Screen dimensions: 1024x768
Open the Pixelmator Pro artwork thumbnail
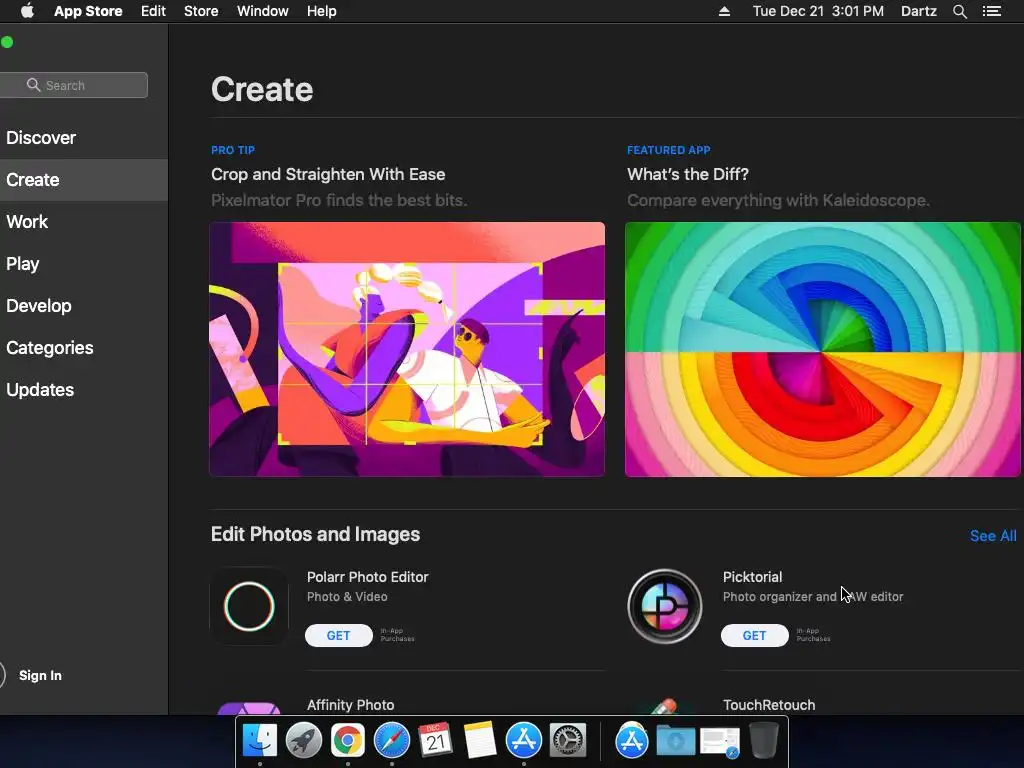coord(407,349)
